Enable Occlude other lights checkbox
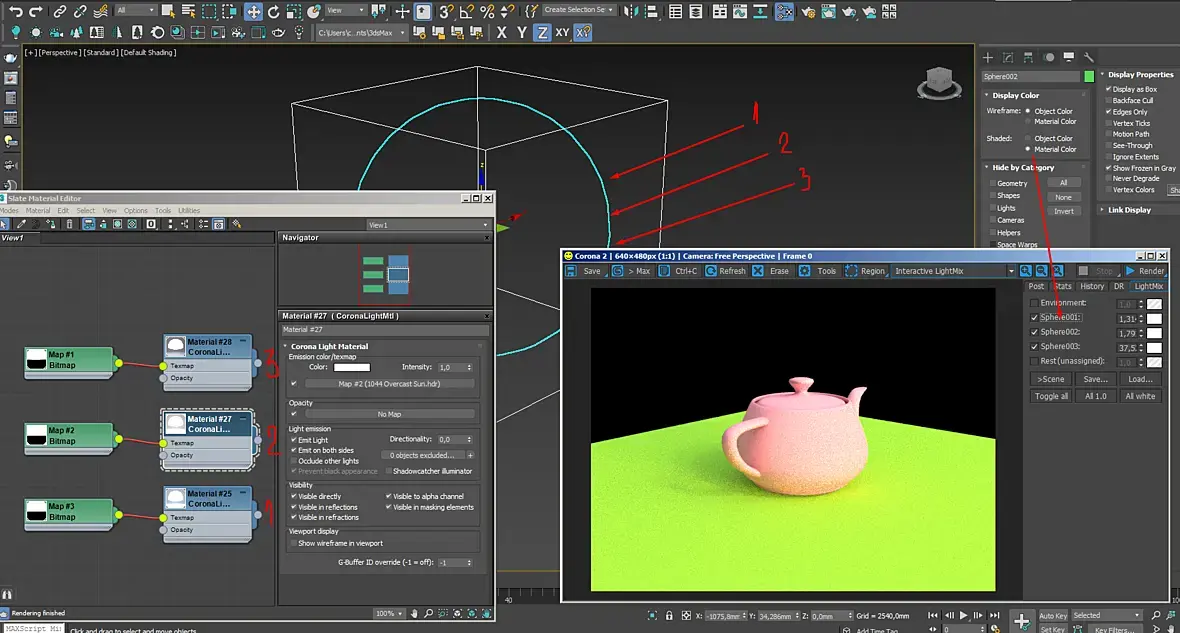The image size is (1180, 633). [293, 461]
